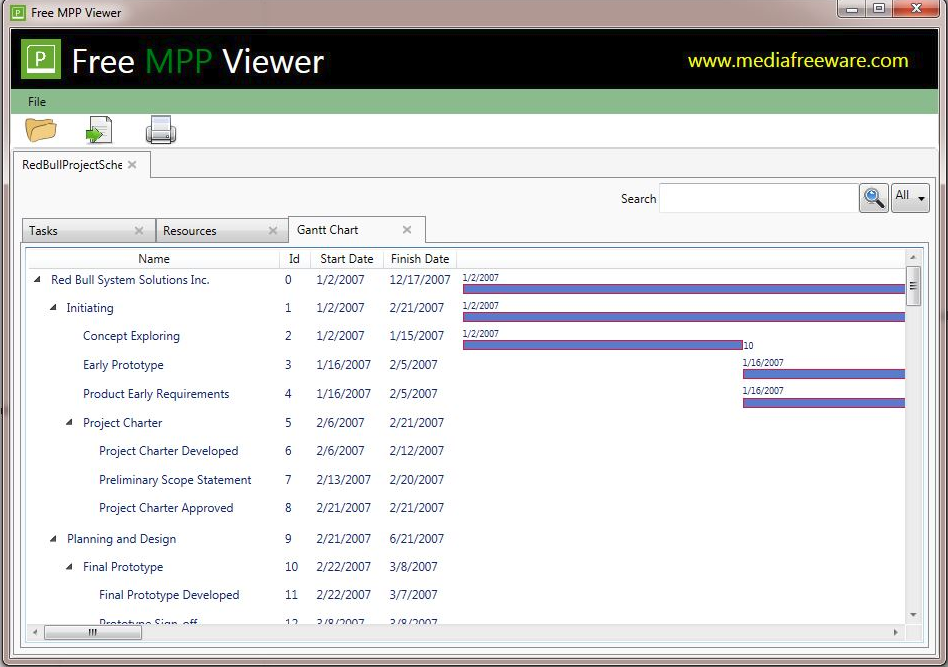Screen dimensions: 948x667
Task: Click the magnifier search button
Action: click(x=874, y=198)
